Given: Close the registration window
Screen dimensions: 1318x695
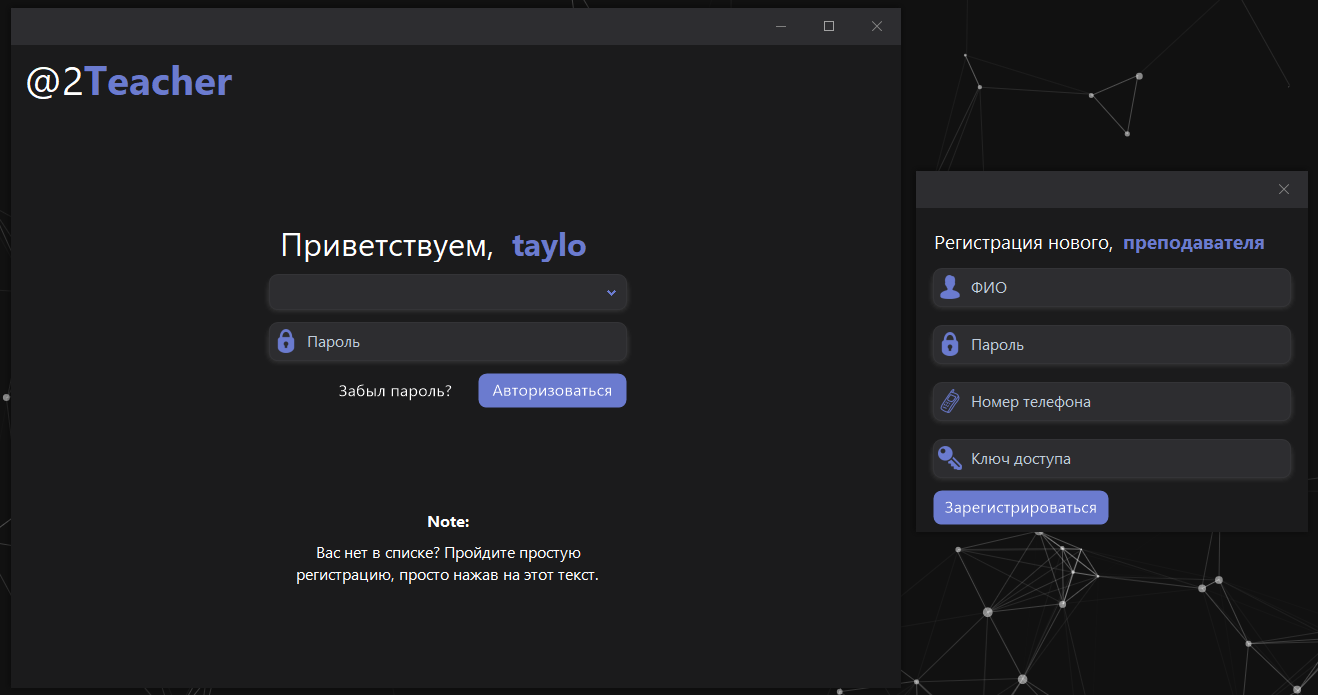Looking at the screenshot, I should point(1284,190).
